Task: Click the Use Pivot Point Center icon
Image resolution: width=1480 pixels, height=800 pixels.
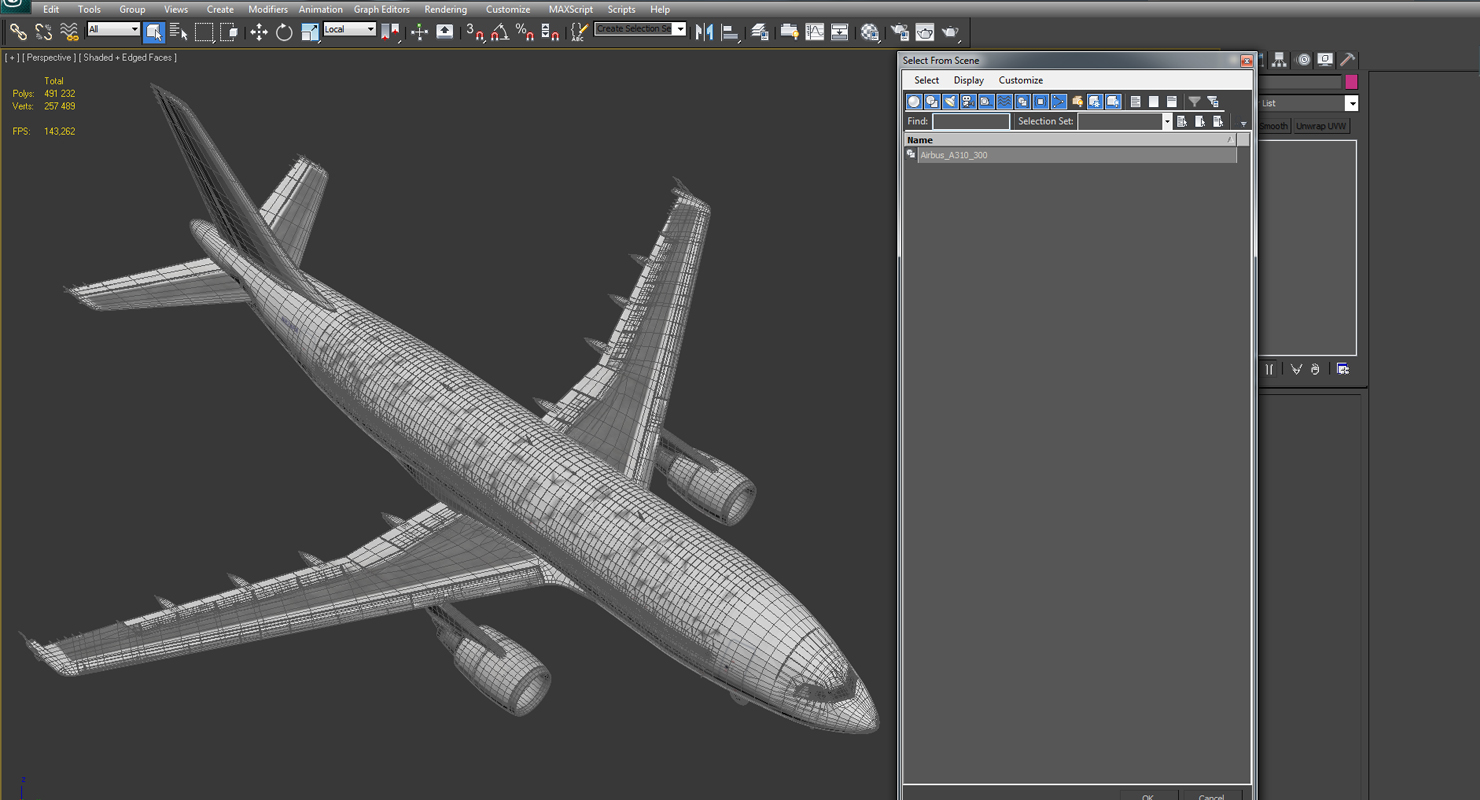Action: (390, 32)
